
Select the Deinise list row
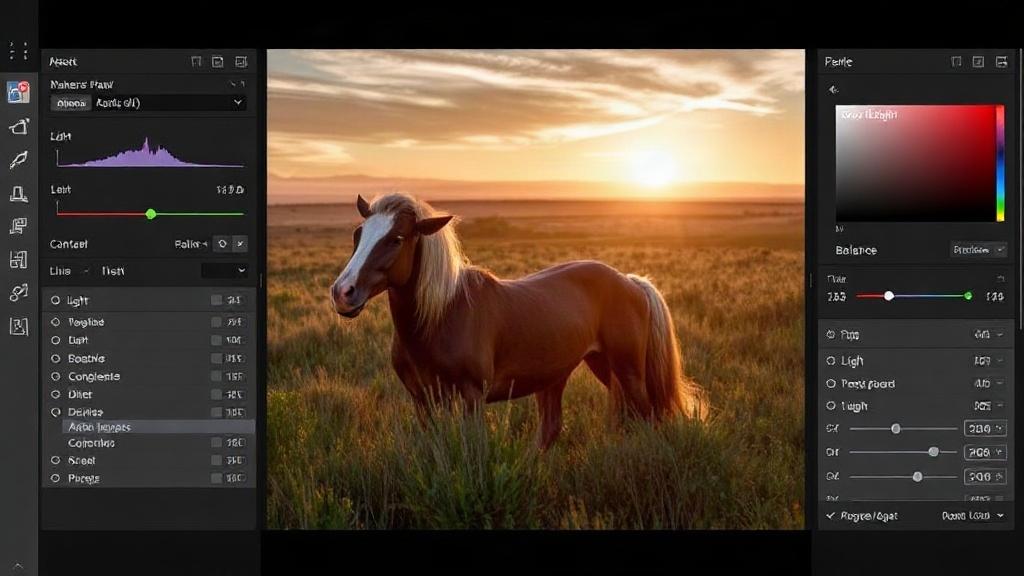[149, 412]
